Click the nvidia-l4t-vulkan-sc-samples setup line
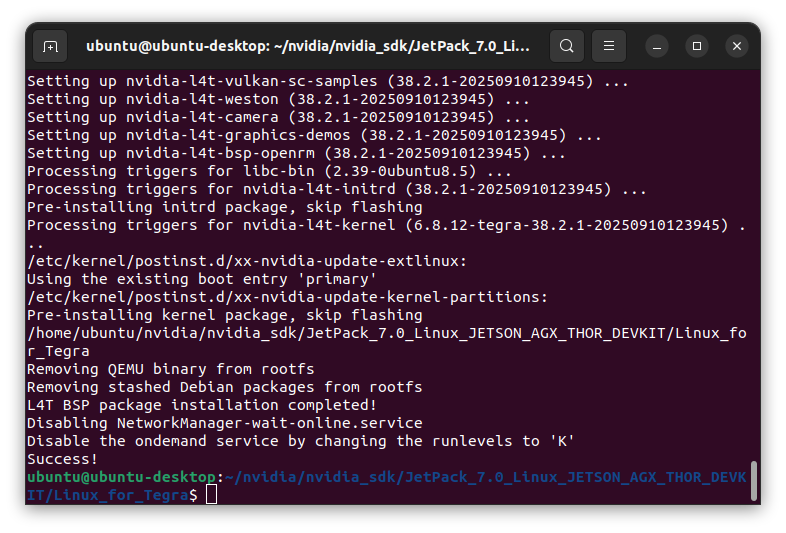Image resolution: width=786 pixels, height=533 pixels. [x=328, y=81]
